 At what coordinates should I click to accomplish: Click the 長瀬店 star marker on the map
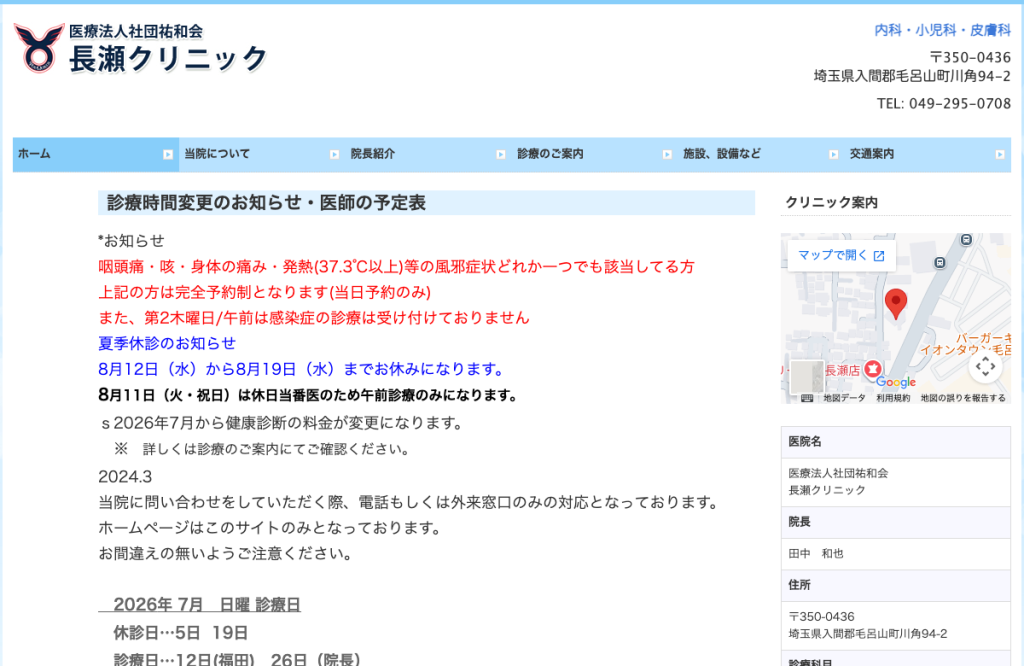tap(872, 370)
